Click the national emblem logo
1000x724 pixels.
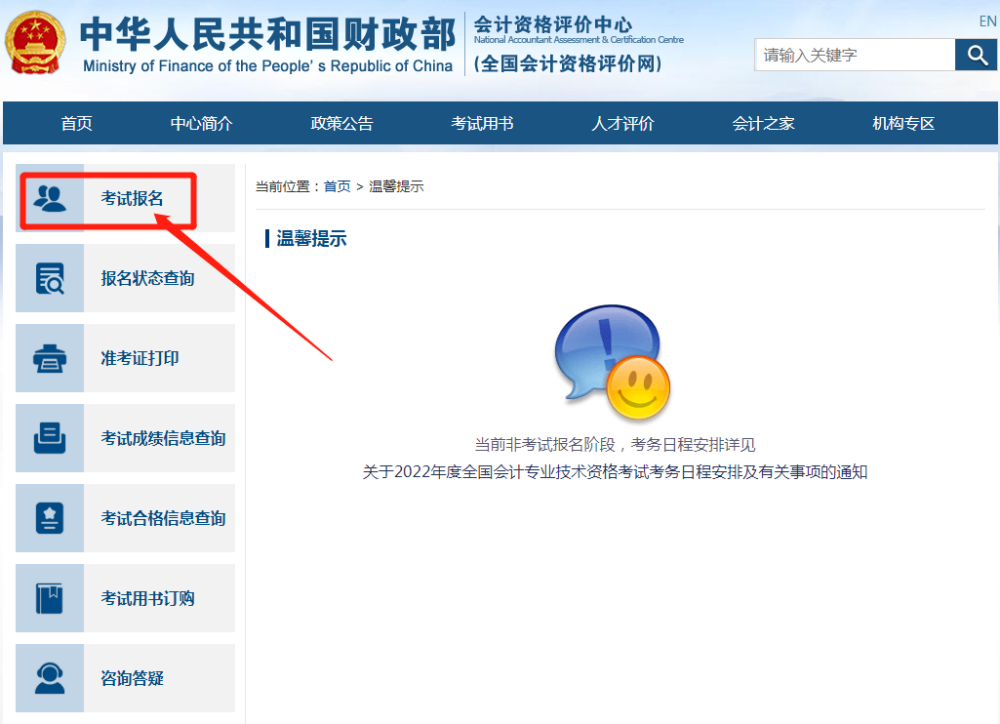point(35,43)
